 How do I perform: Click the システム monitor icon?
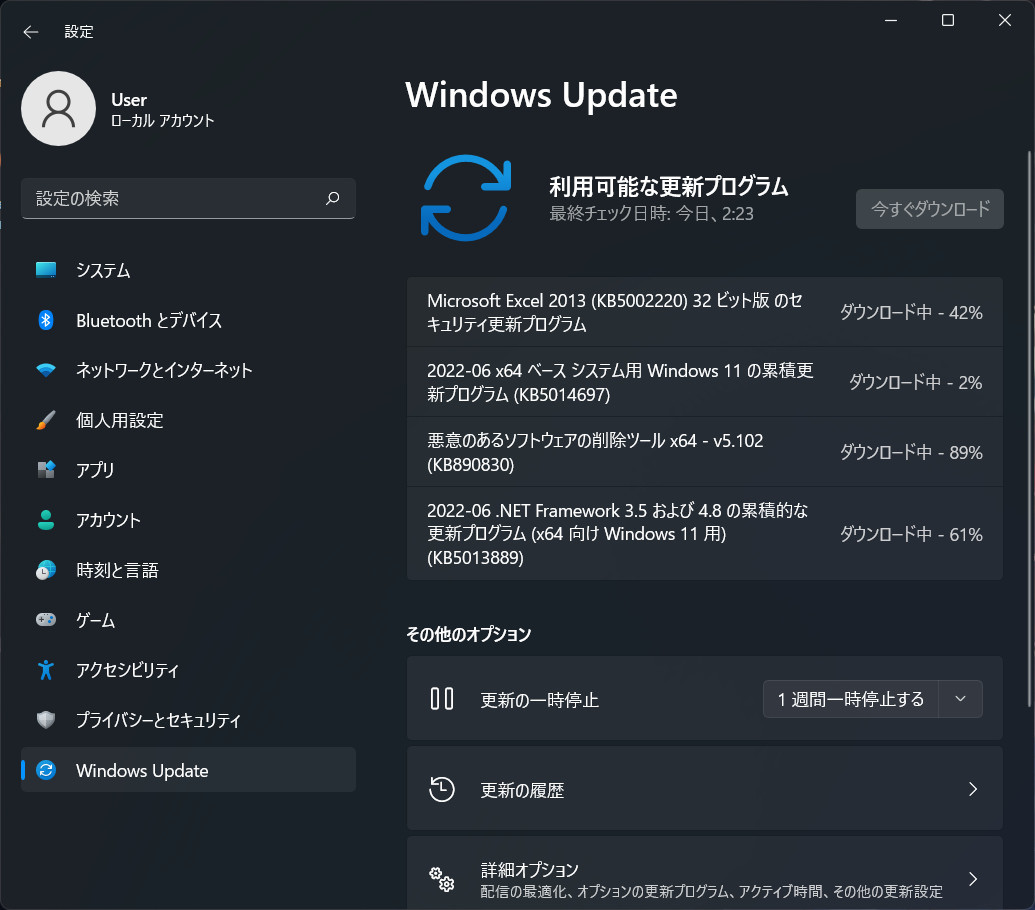46,270
